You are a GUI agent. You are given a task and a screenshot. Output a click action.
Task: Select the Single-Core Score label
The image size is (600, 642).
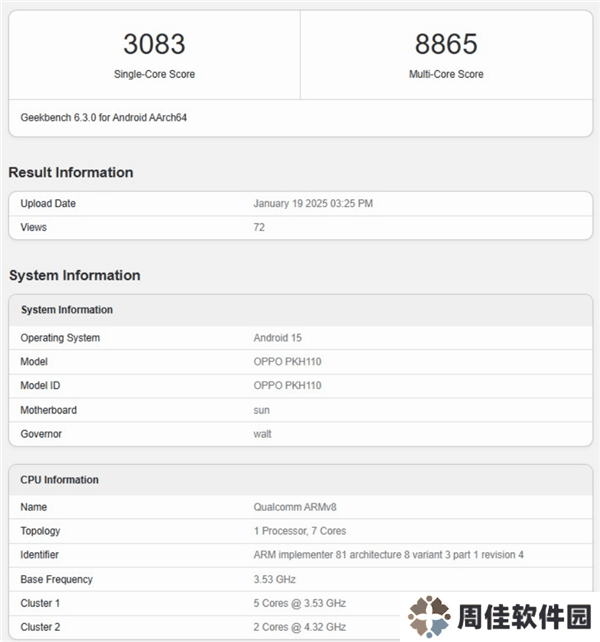154,74
